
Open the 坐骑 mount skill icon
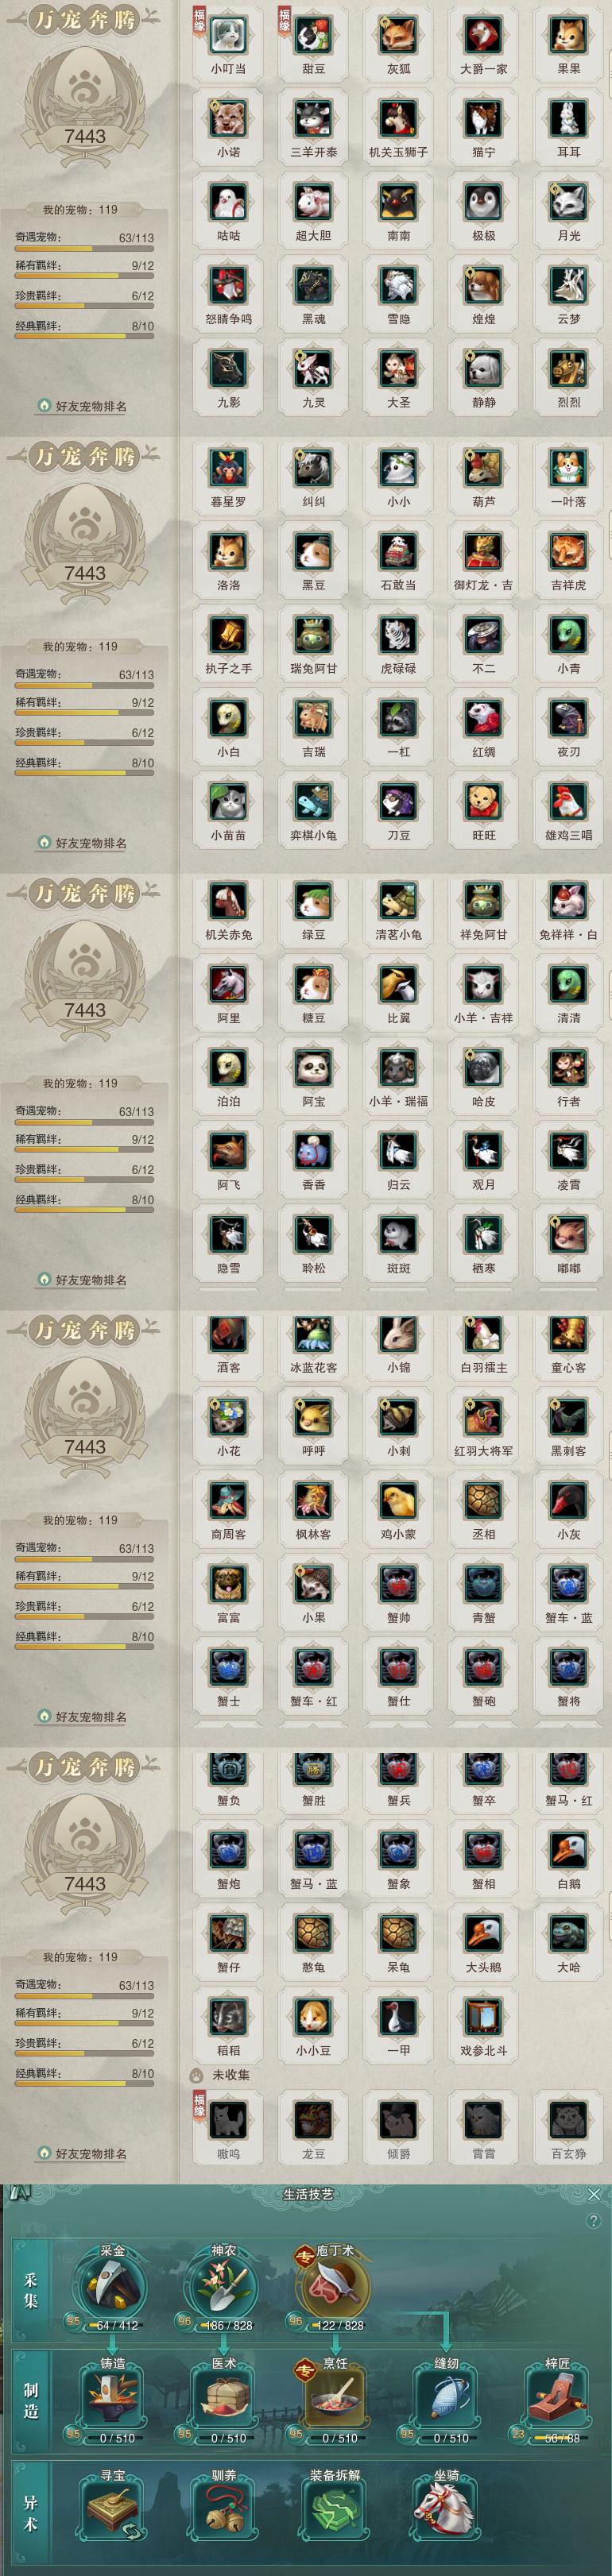[x=445, y=2511]
